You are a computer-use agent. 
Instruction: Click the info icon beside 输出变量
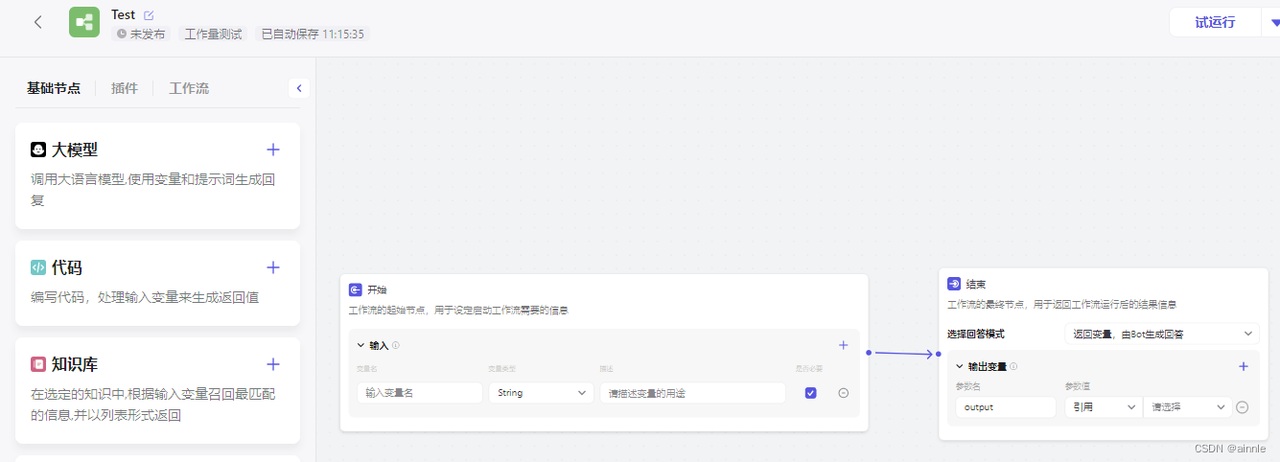pos(1014,367)
